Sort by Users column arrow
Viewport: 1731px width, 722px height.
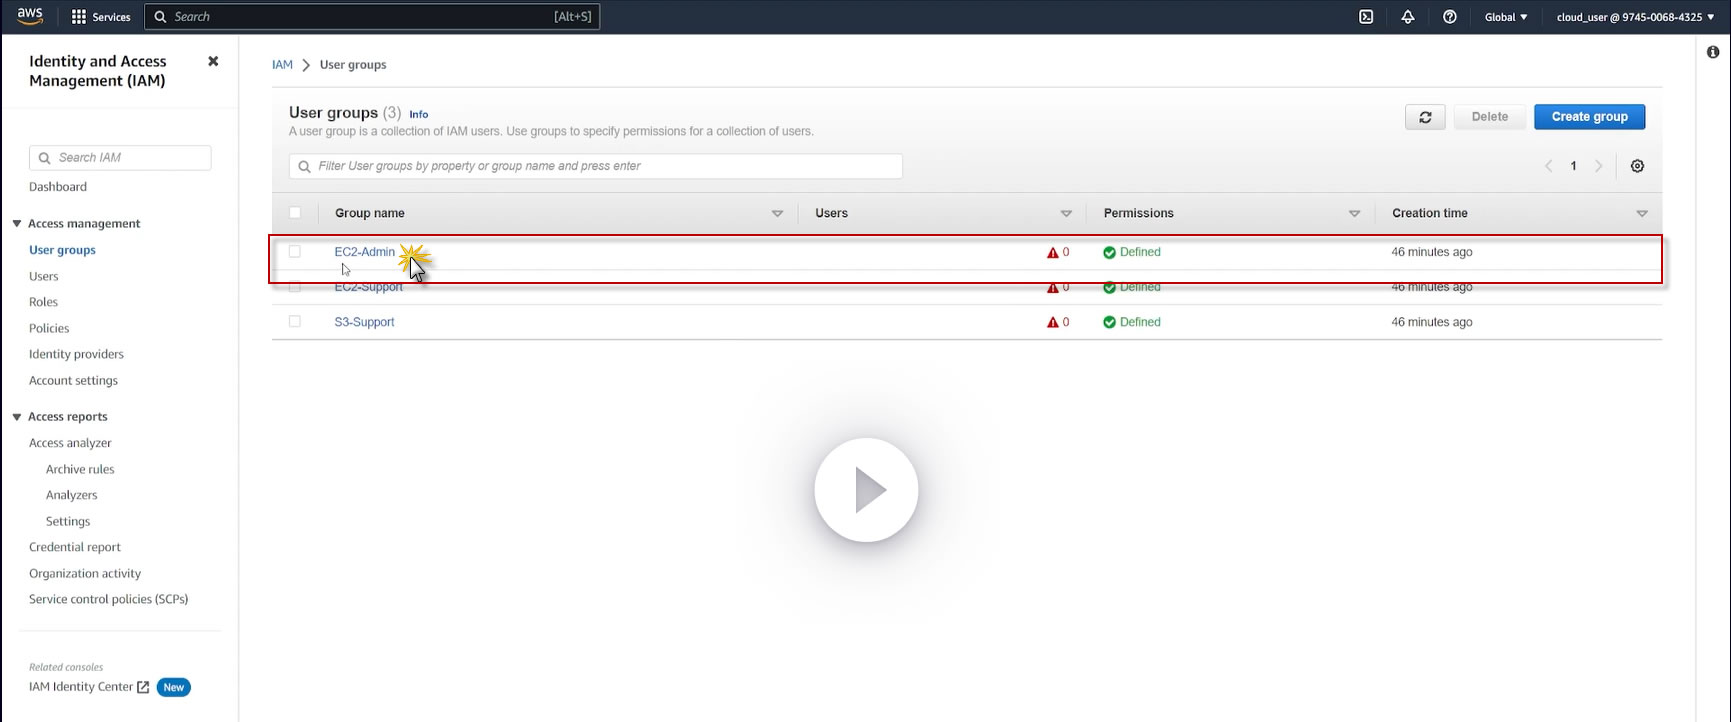click(x=1066, y=214)
